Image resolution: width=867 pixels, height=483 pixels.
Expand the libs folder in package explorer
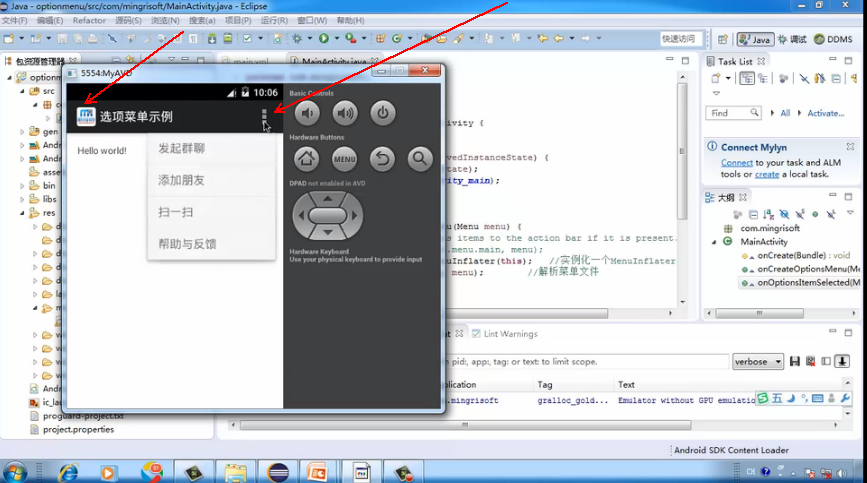tap(22, 199)
